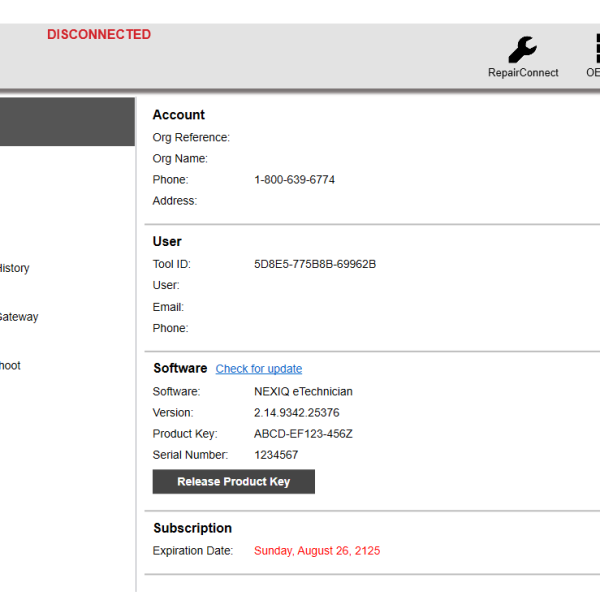
Task: Select the highlighted dark sidebar item
Action: 67,122
